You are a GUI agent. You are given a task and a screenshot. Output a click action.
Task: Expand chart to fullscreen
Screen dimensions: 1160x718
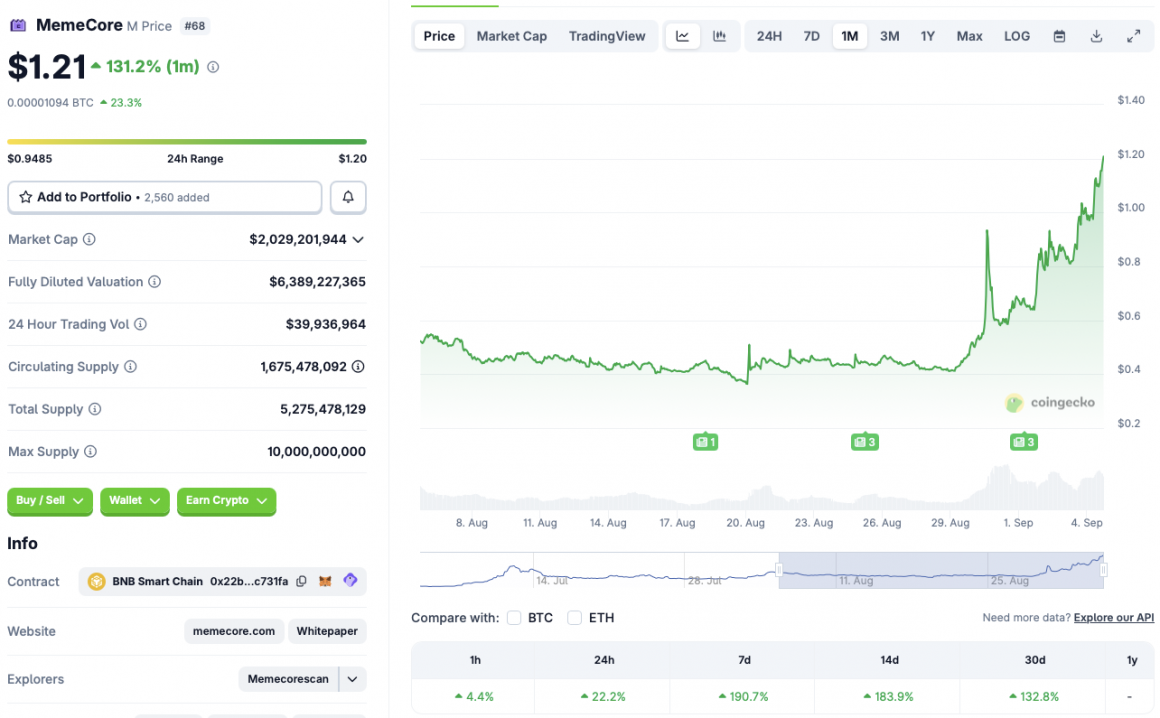click(x=1132, y=35)
